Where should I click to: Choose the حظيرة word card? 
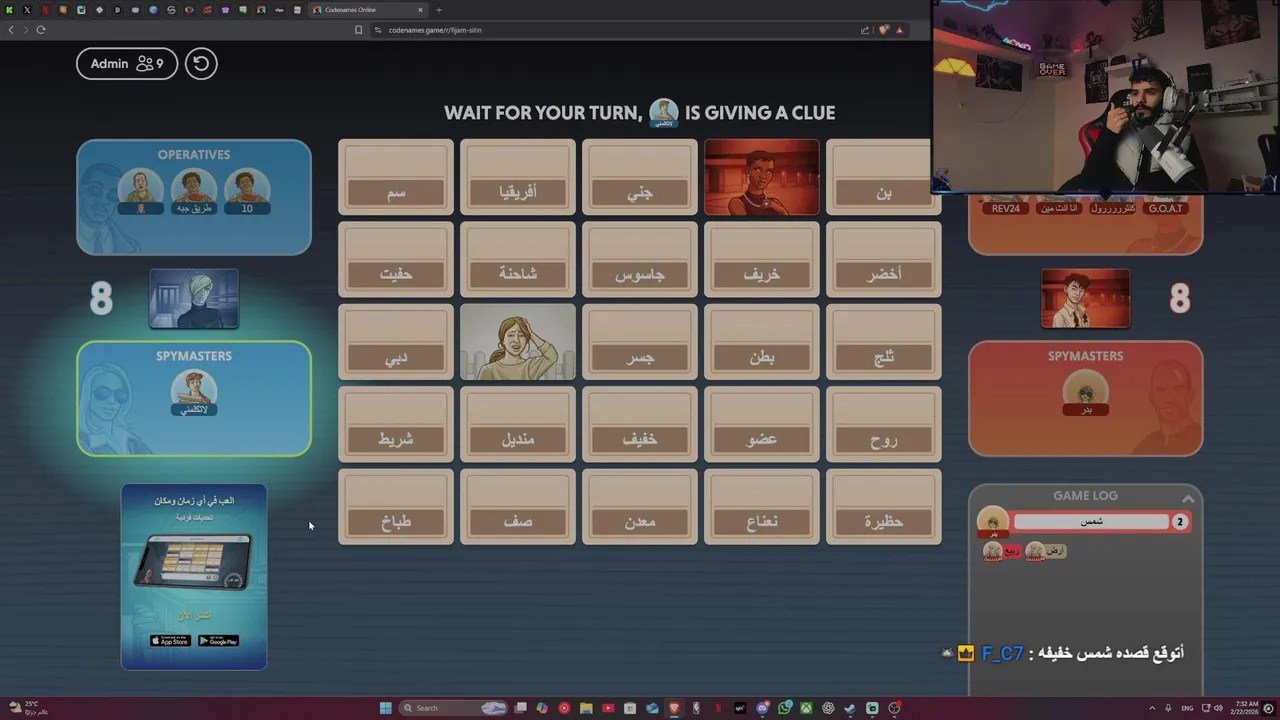point(884,507)
